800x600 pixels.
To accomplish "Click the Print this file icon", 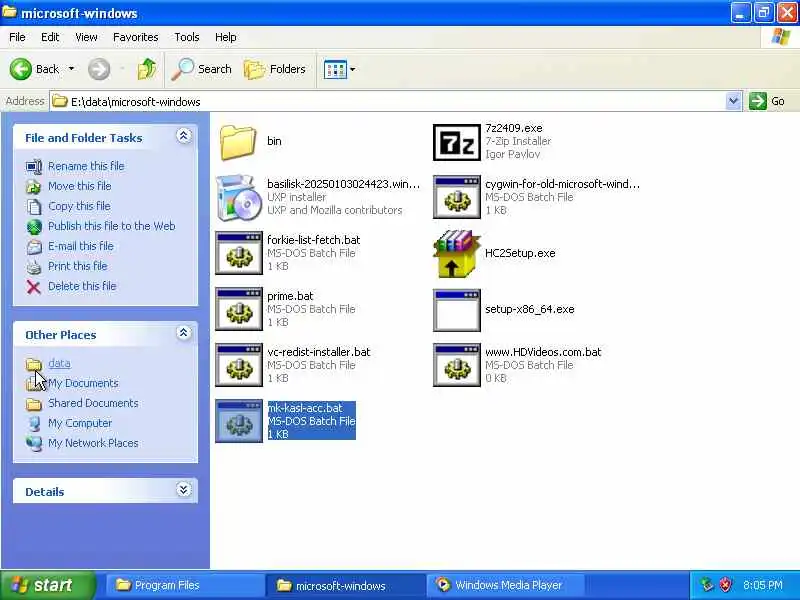I will pyautogui.click(x=34, y=266).
